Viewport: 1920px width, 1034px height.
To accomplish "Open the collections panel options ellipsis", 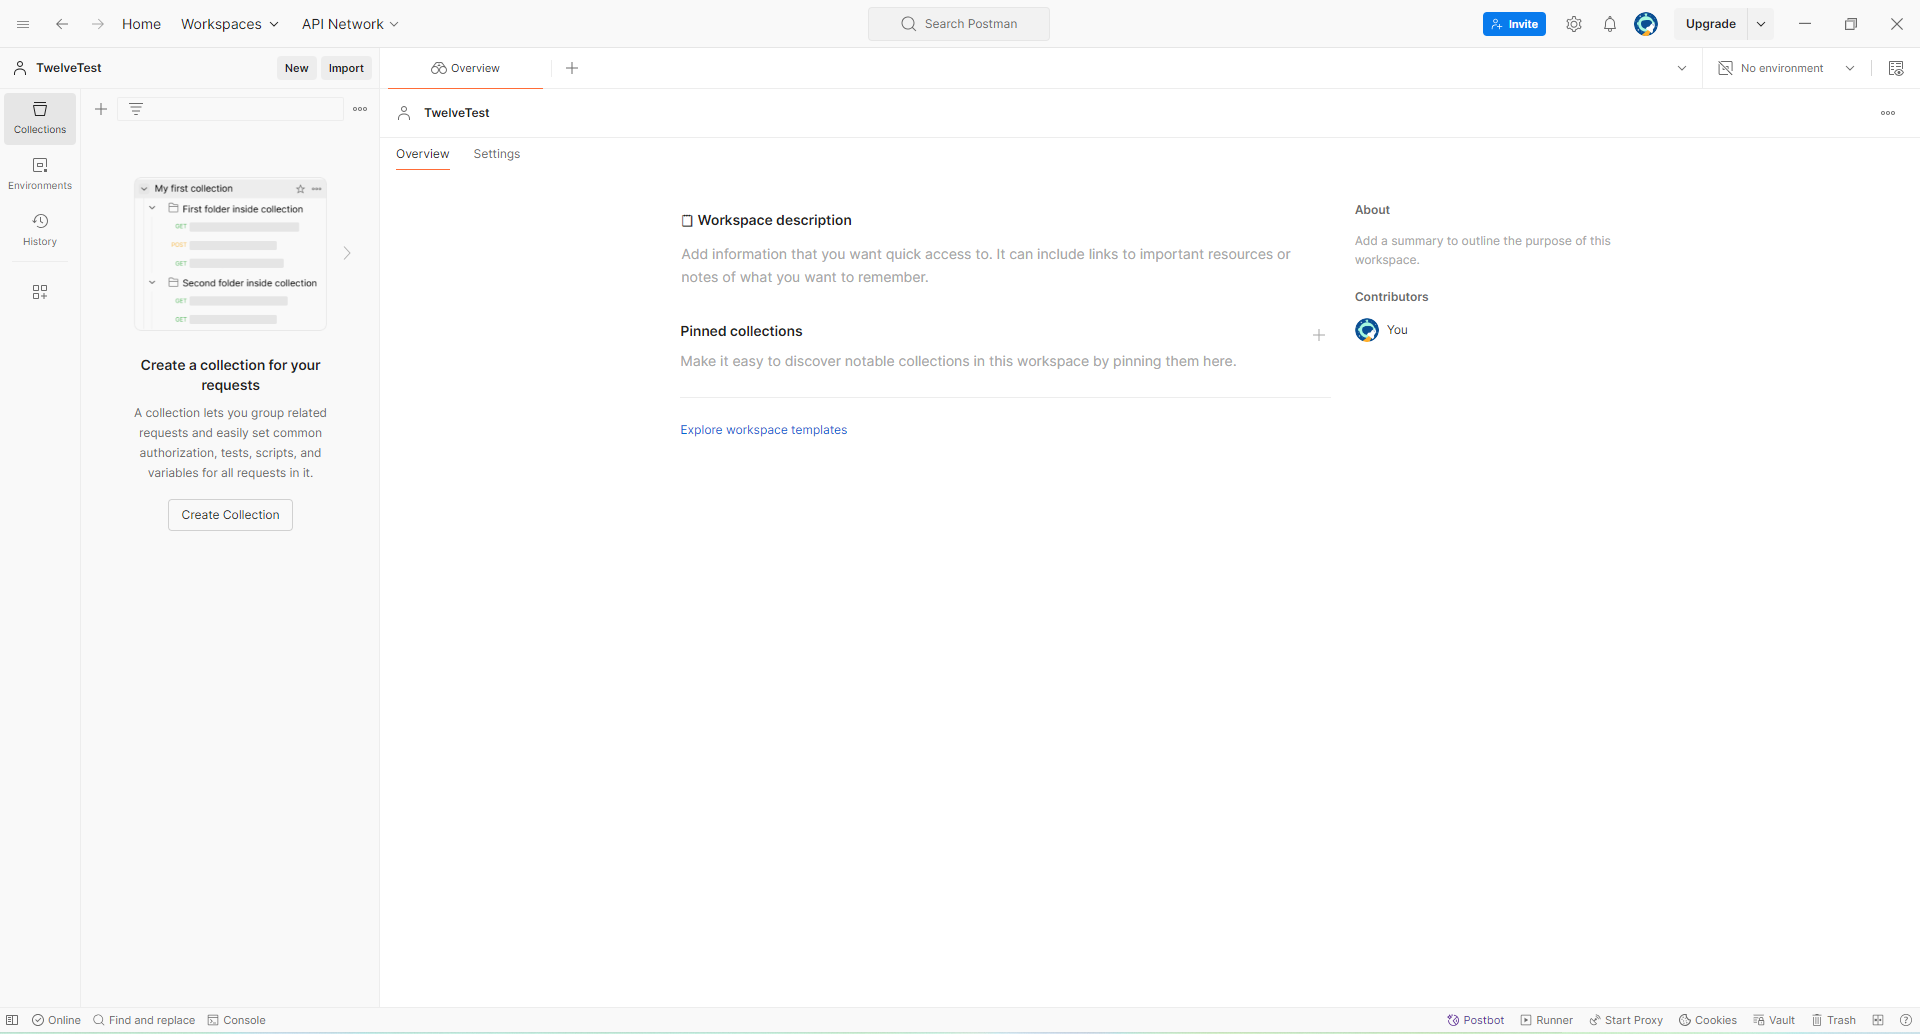I will [360, 109].
